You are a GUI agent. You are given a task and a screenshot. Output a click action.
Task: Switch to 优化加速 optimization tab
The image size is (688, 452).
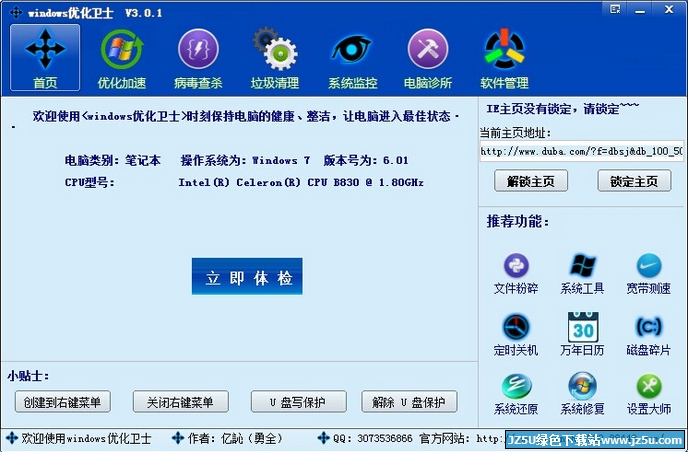[122, 57]
